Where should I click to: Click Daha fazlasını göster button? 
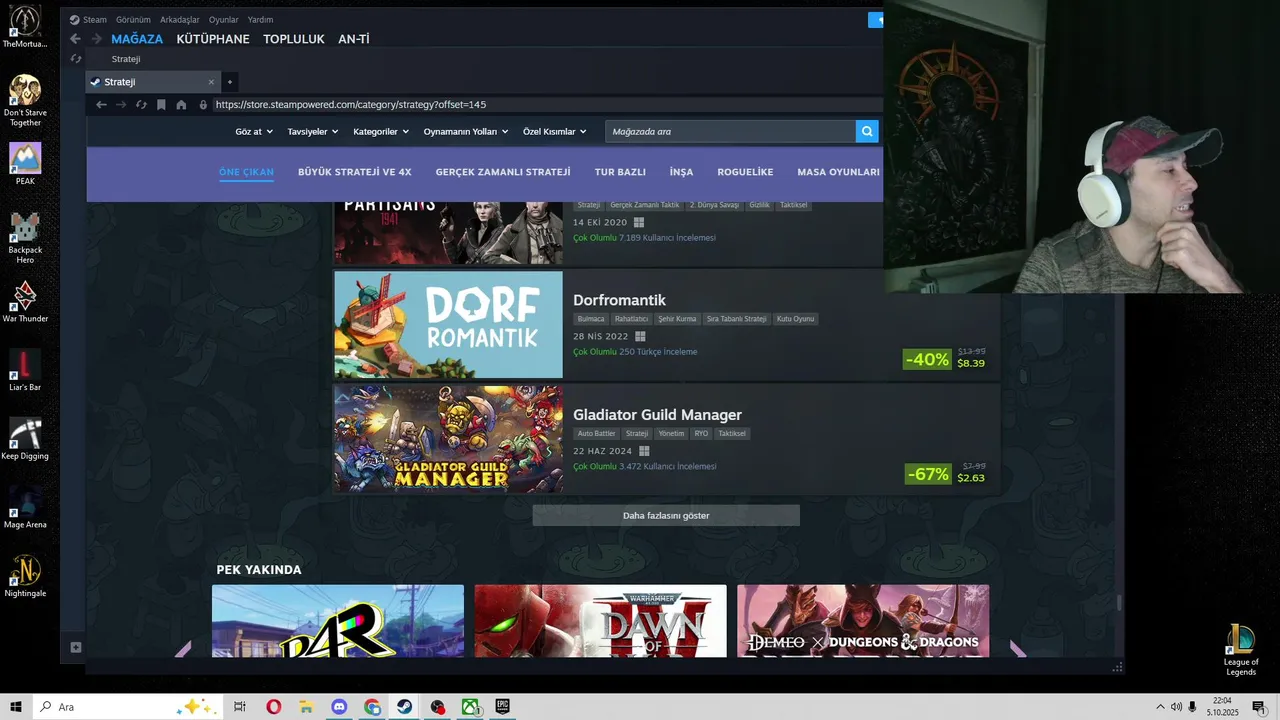pyautogui.click(x=666, y=515)
